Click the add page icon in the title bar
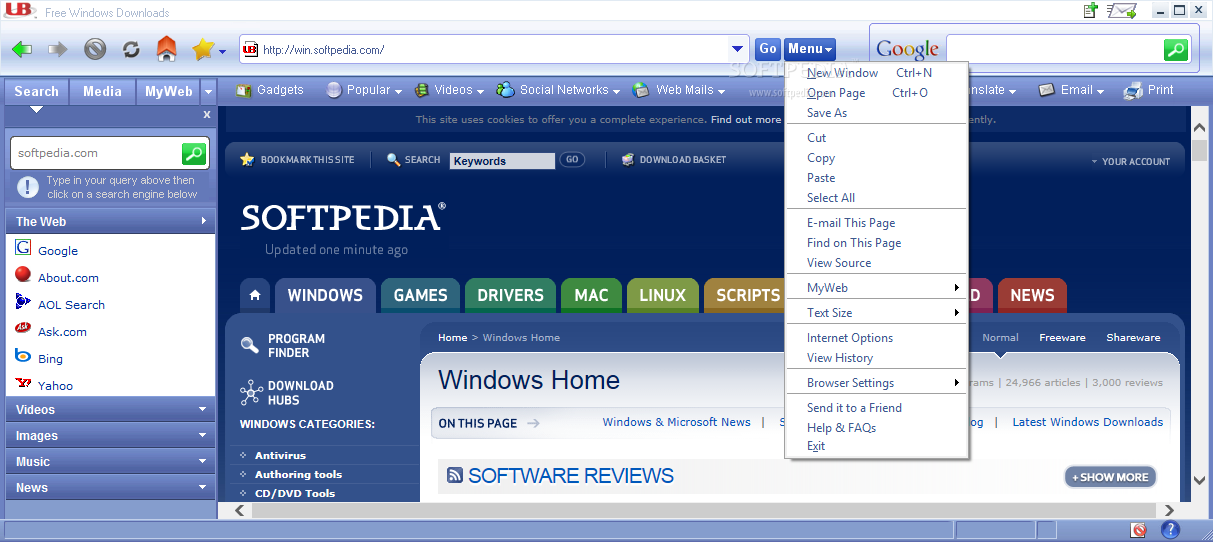This screenshot has width=1213, height=542. click(x=1091, y=11)
